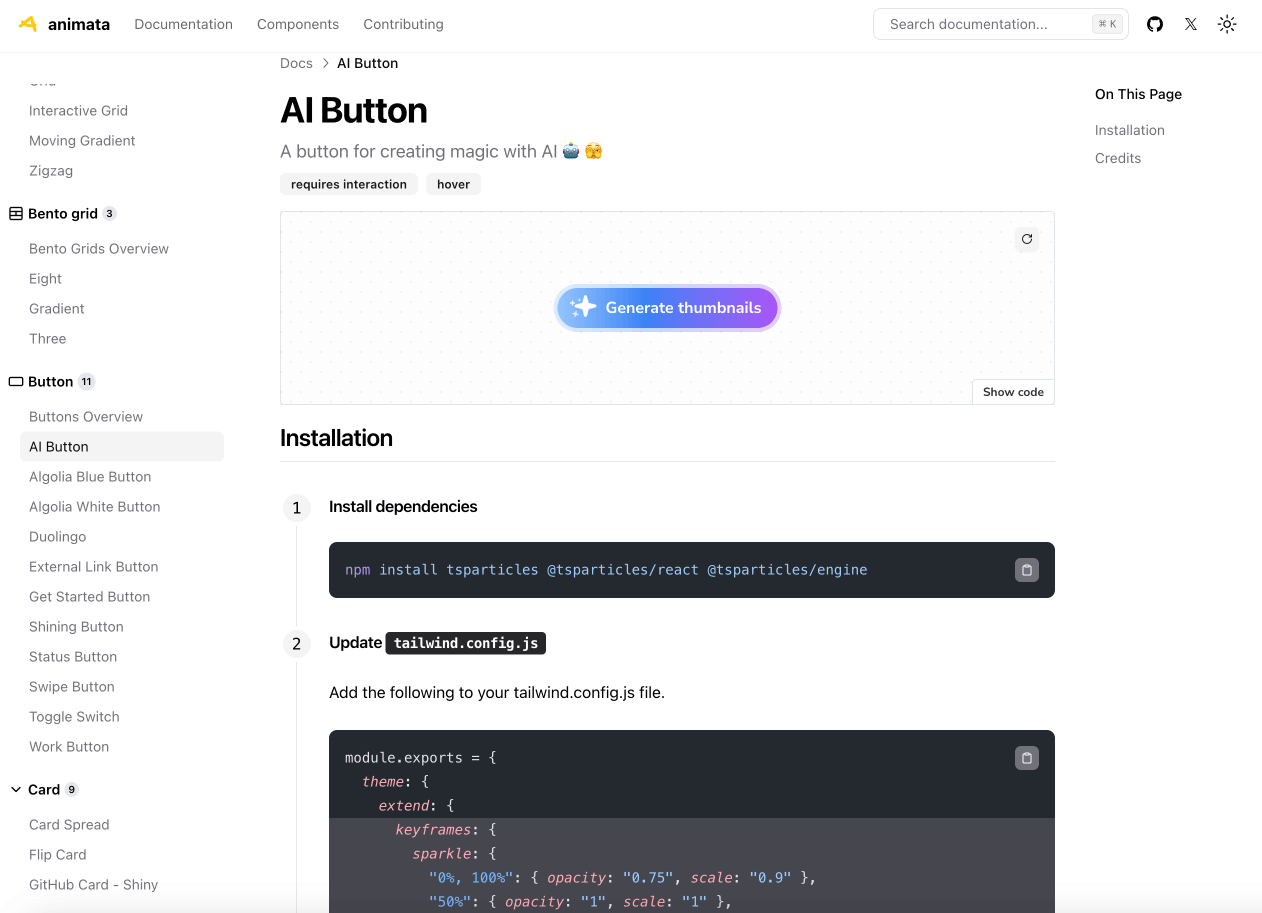1262x913 pixels.
Task: Open the Components nav menu
Action: coord(298,24)
